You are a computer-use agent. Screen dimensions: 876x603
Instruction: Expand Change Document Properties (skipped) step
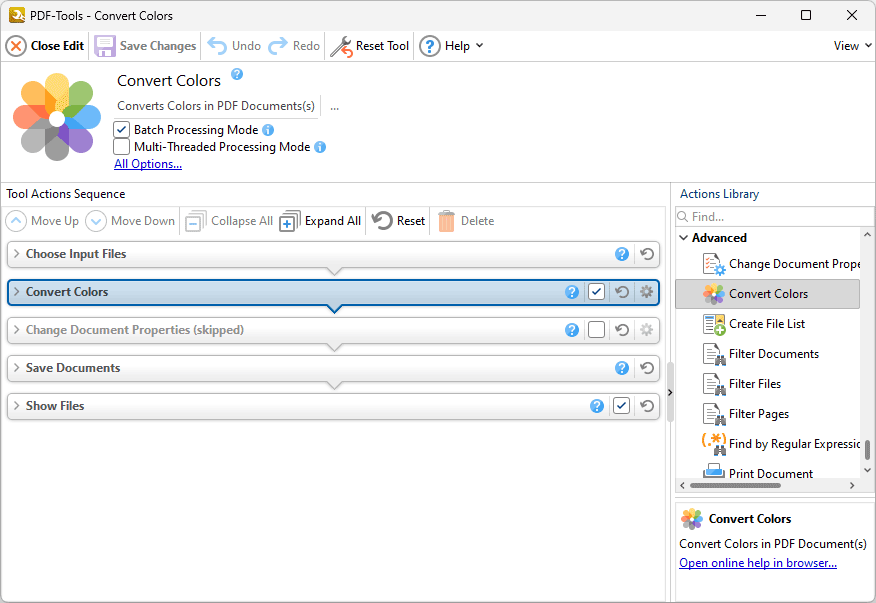tap(16, 330)
